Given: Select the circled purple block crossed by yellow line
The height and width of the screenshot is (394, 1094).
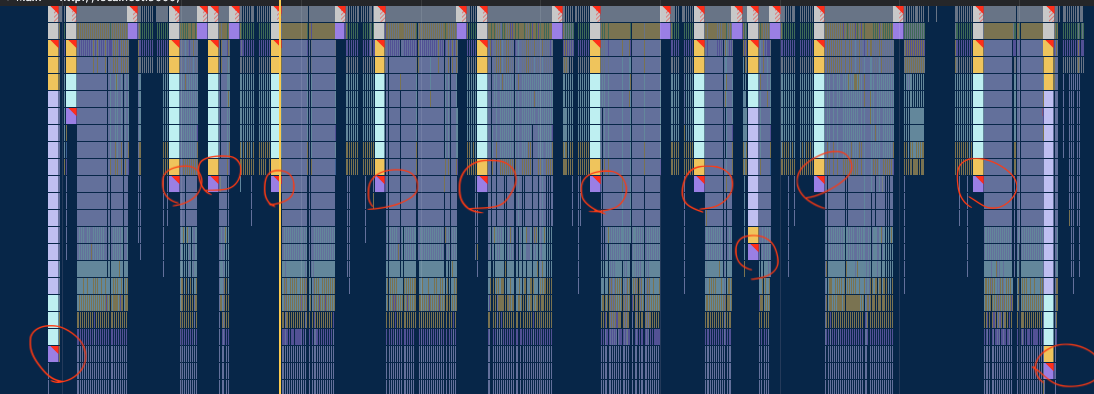Looking at the screenshot, I should tap(275, 184).
